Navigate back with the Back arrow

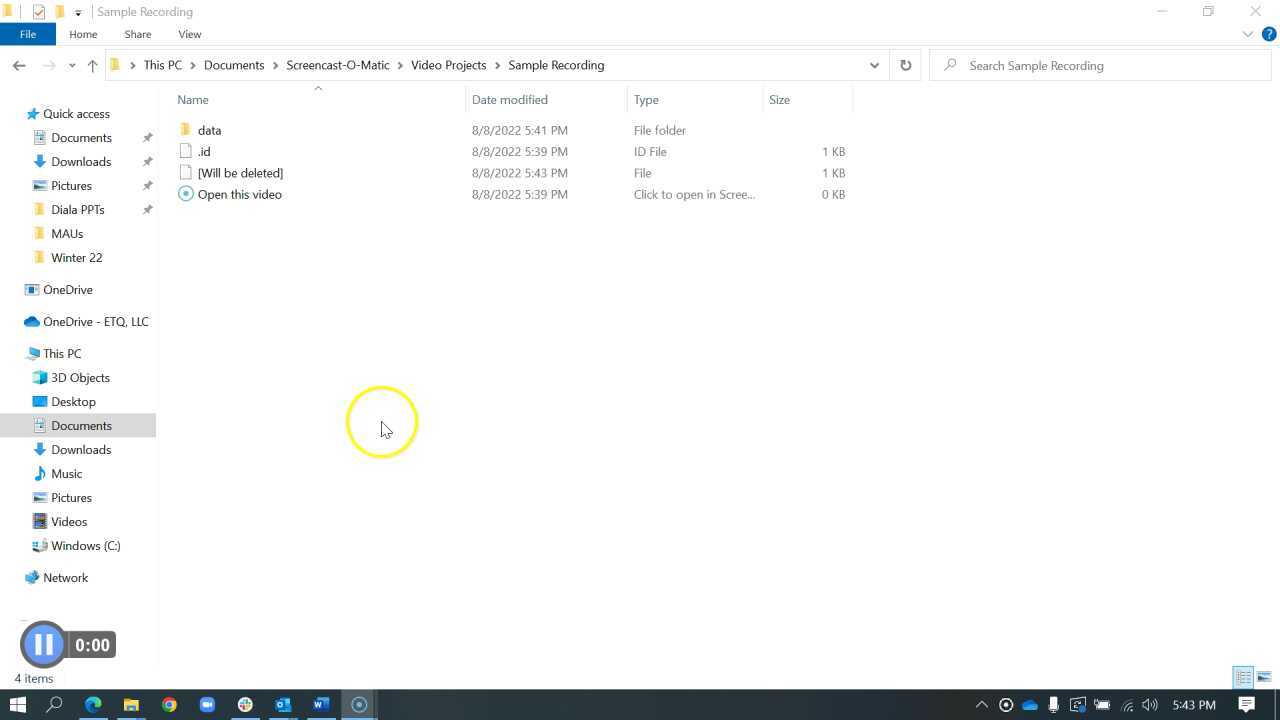pos(19,65)
